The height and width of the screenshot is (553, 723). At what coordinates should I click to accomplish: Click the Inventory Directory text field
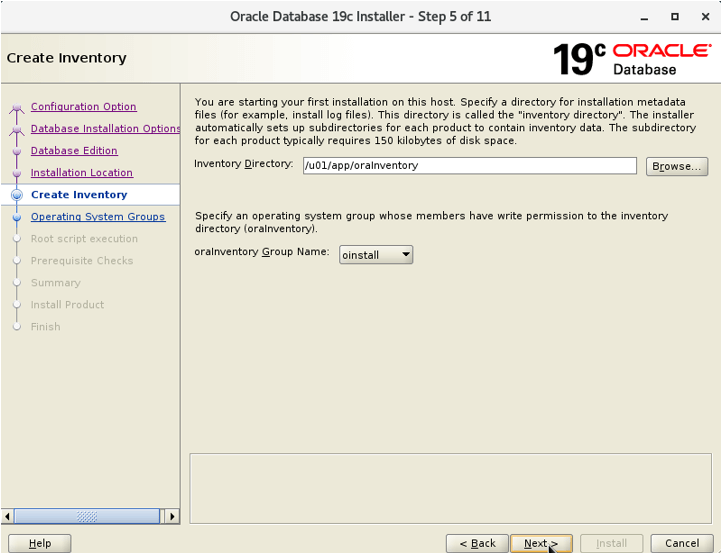[x=469, y=166]
